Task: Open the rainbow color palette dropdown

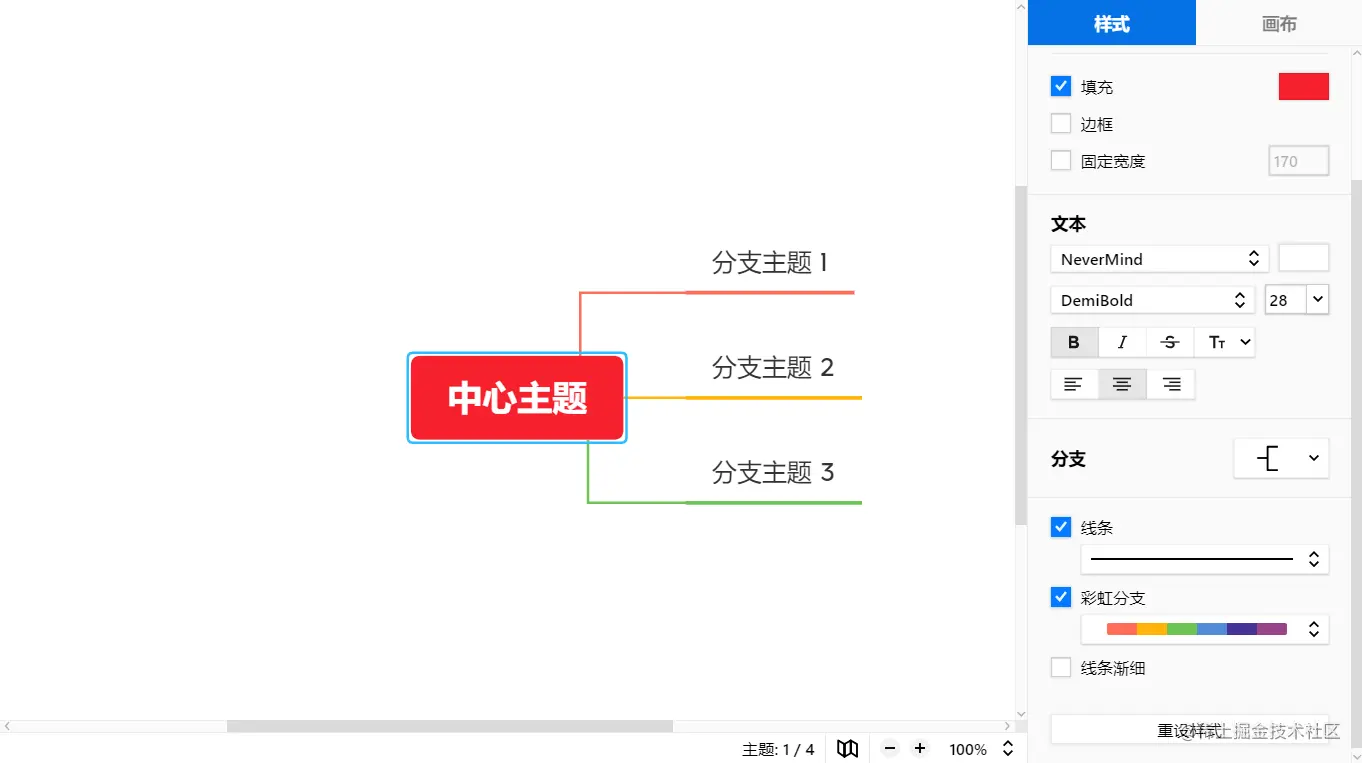Action: [1205, 629]
